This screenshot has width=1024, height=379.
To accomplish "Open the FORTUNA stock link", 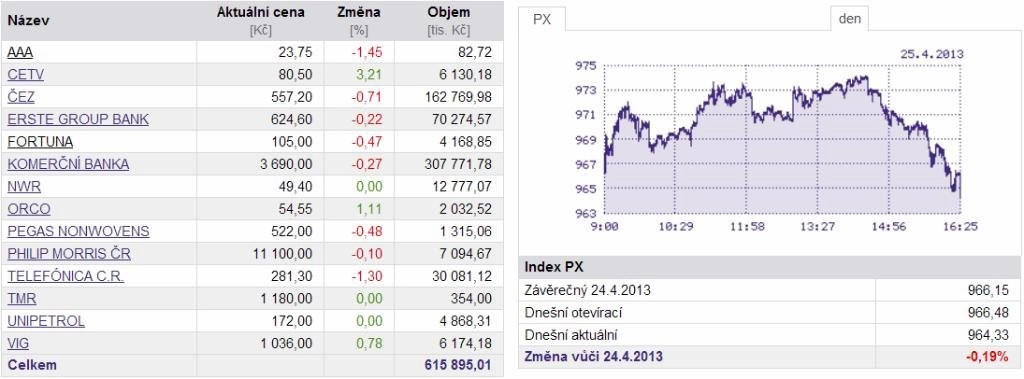I will (40, 142).
